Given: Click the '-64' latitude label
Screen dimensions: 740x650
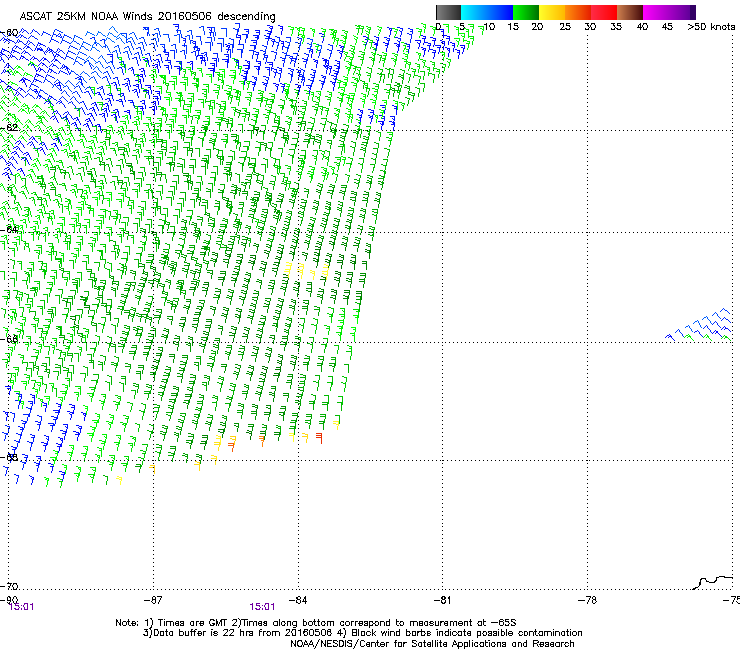Looking at the screenshot, I should (x=9, y=229).
